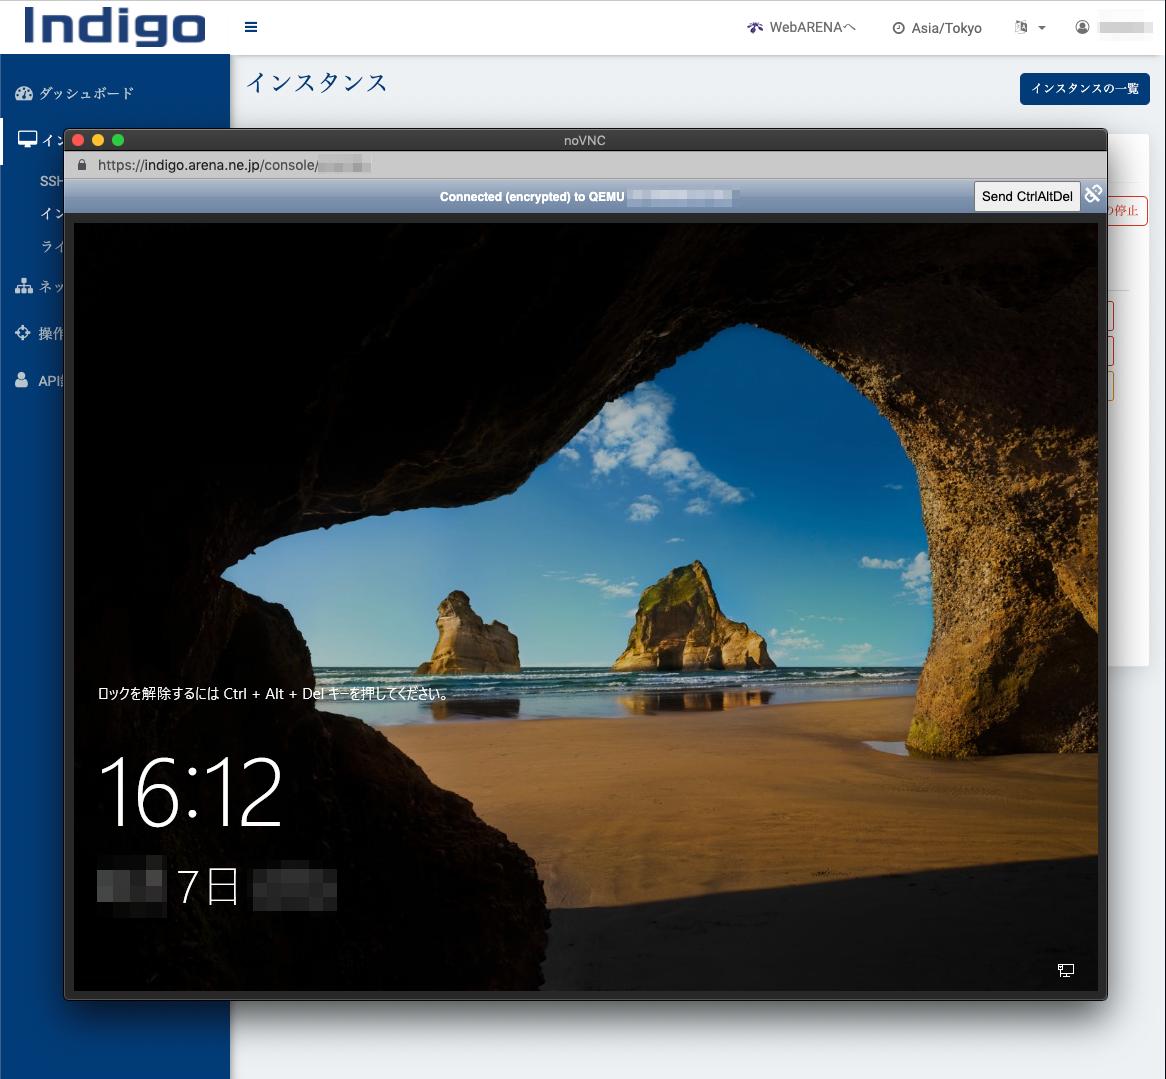
Task: Open the user account menu
Action: tap(1112, 28)
